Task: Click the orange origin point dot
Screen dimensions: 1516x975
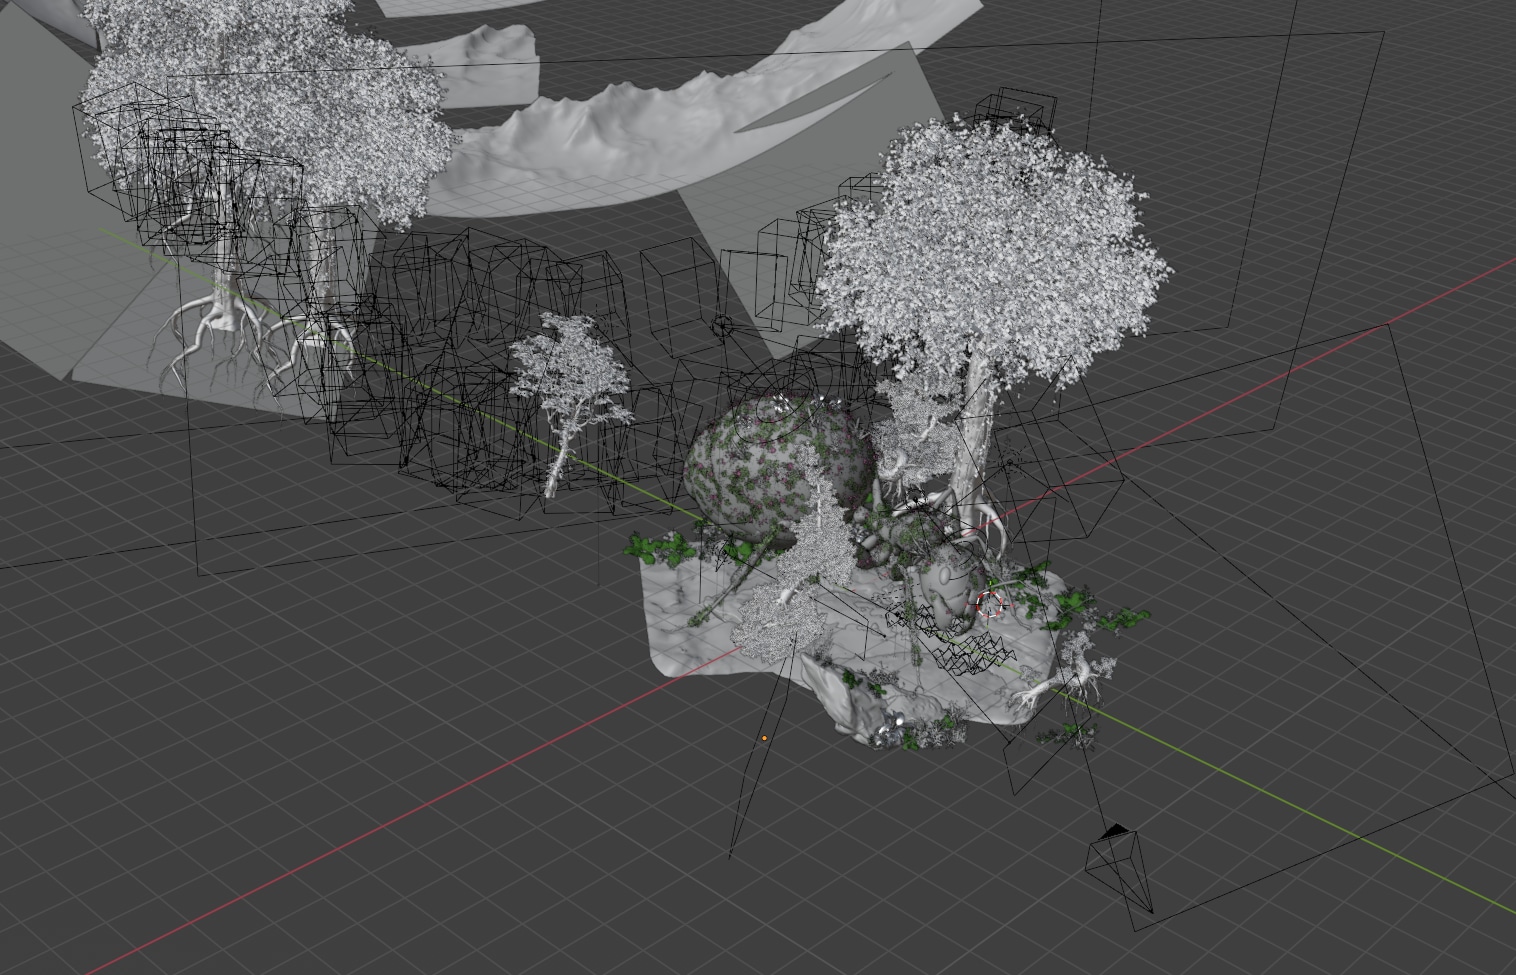Action: [765, 738]
